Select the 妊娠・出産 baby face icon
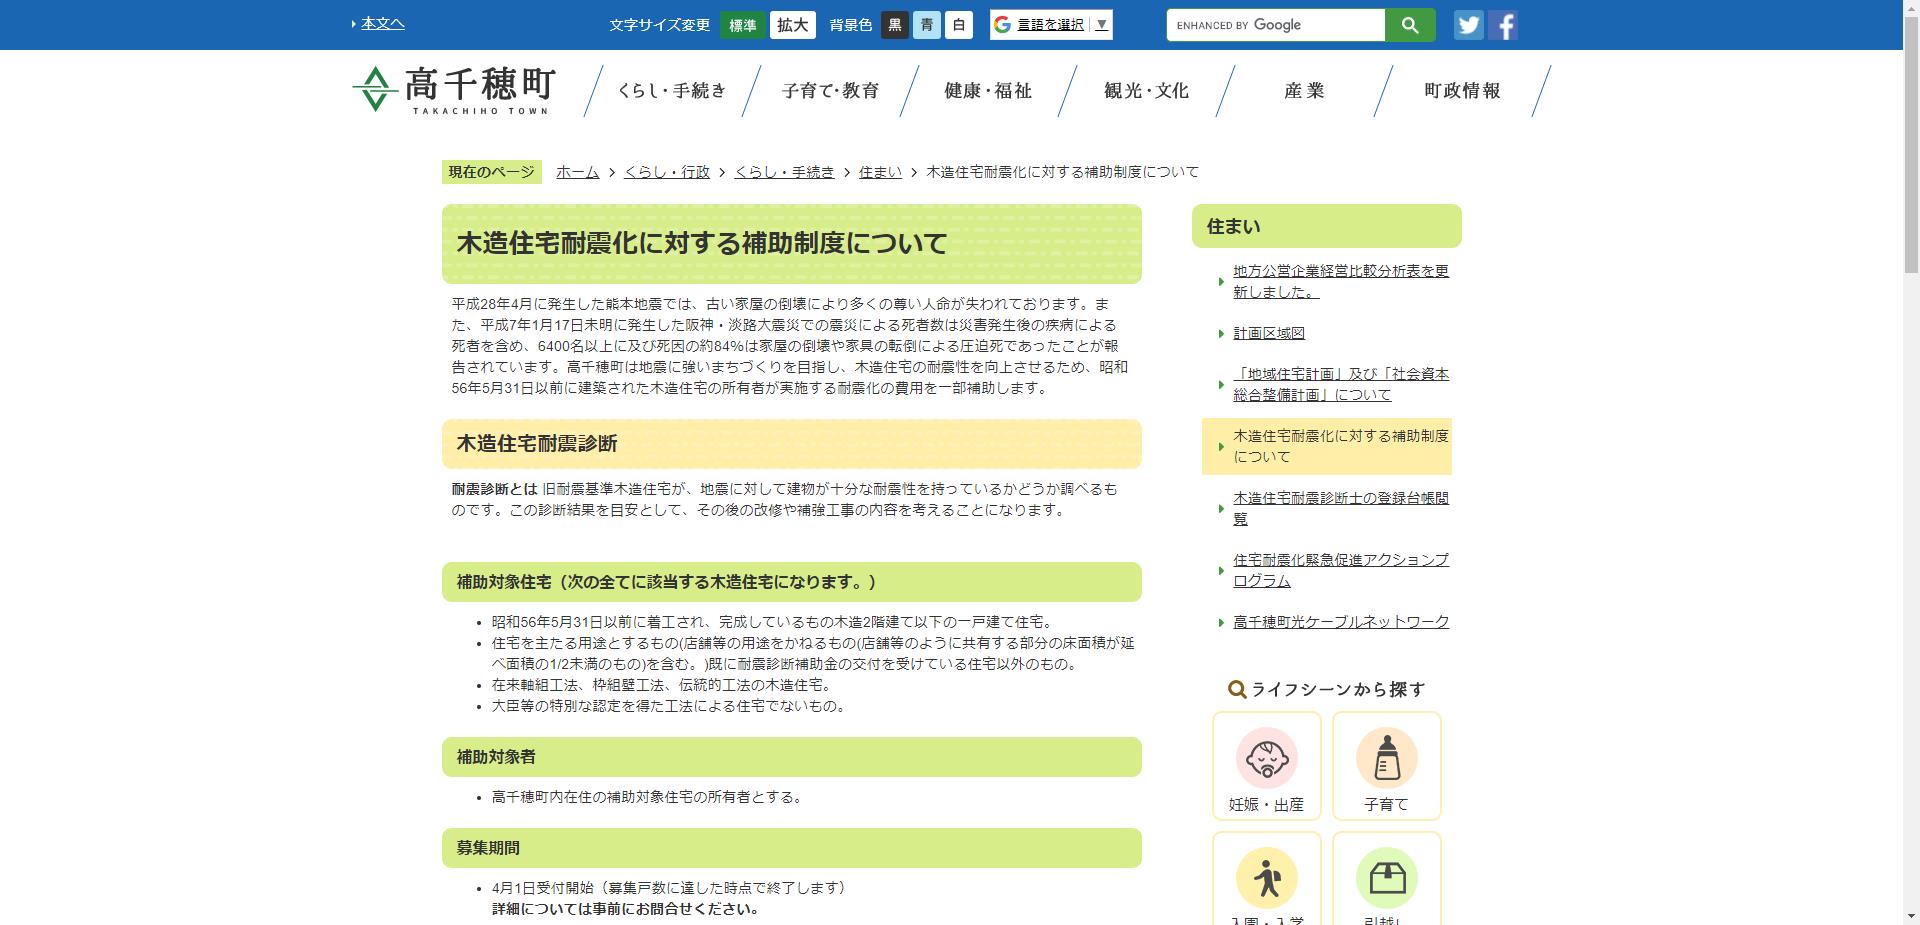The width and height of the screenshot is (1920, 925). click(x=1266, y=760)
